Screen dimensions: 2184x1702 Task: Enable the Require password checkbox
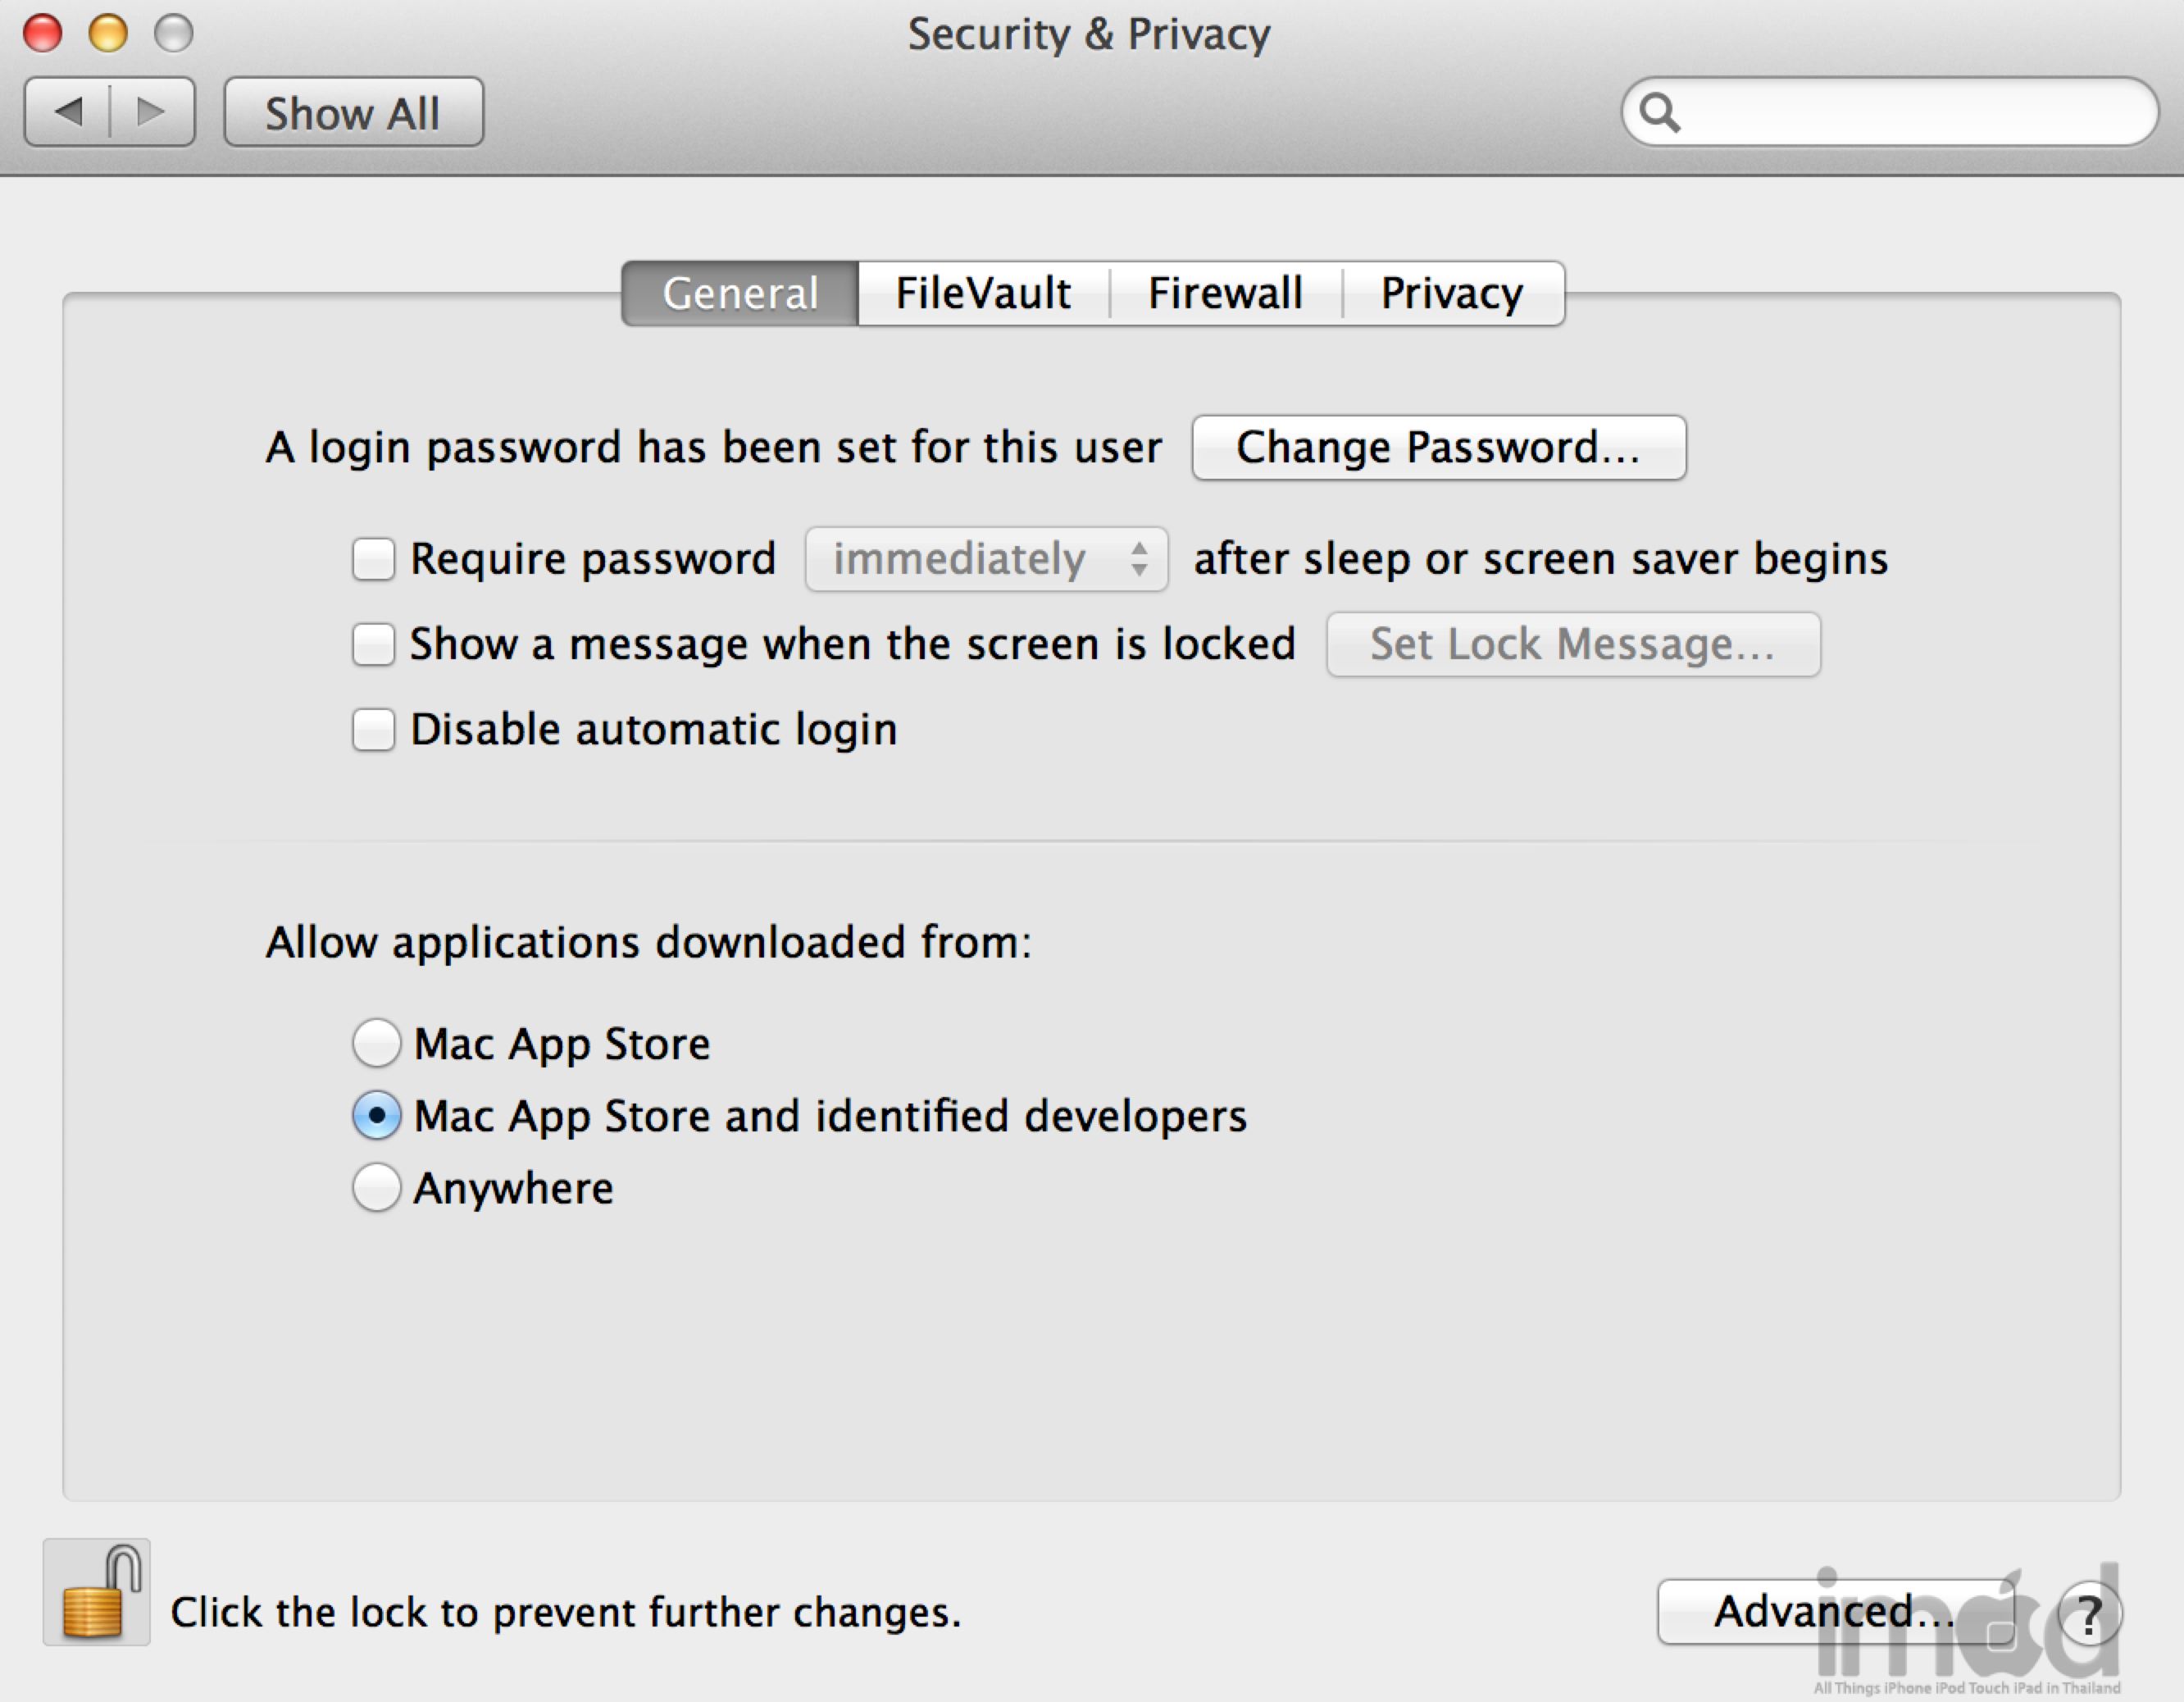click(x=373, y=559)
